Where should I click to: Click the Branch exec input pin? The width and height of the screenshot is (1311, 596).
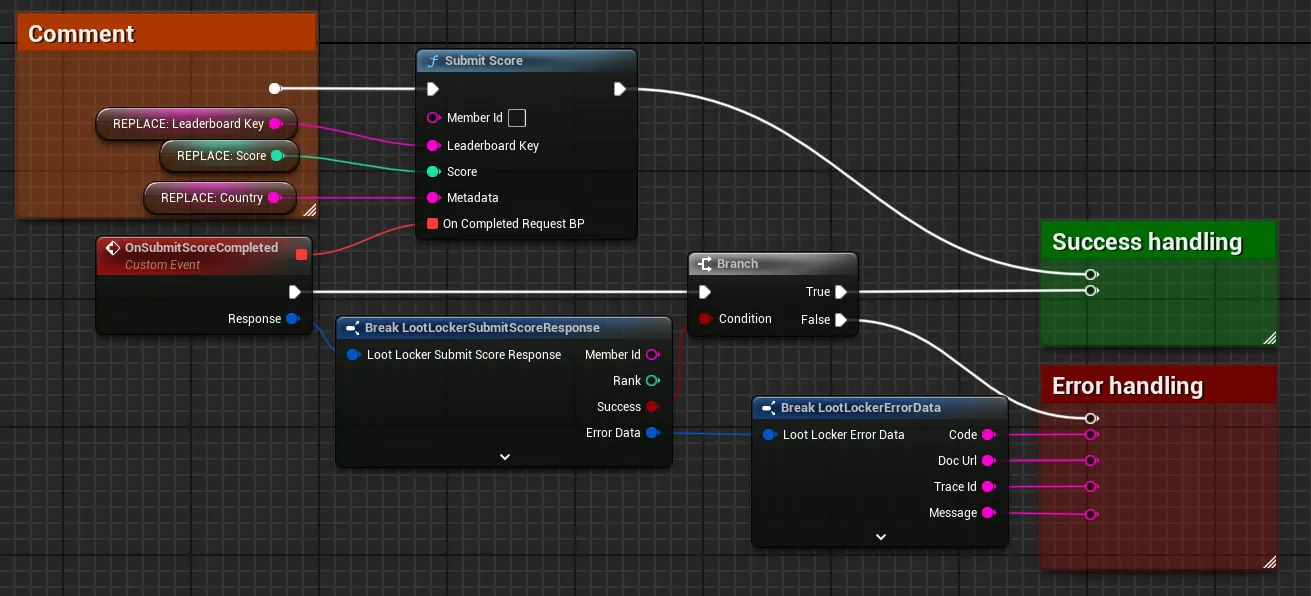point(705,292)
